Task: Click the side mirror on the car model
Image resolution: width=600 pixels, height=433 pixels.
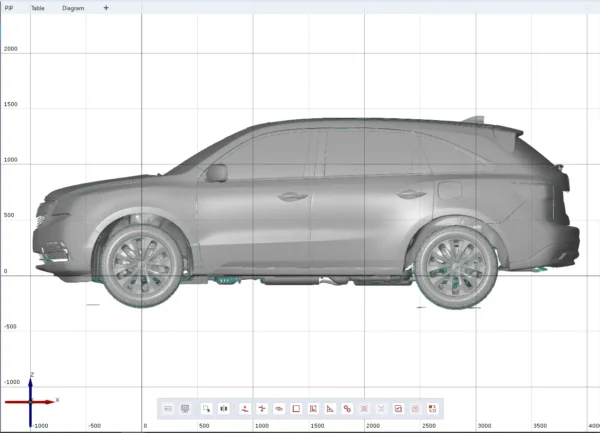Action: click(217, 173)
